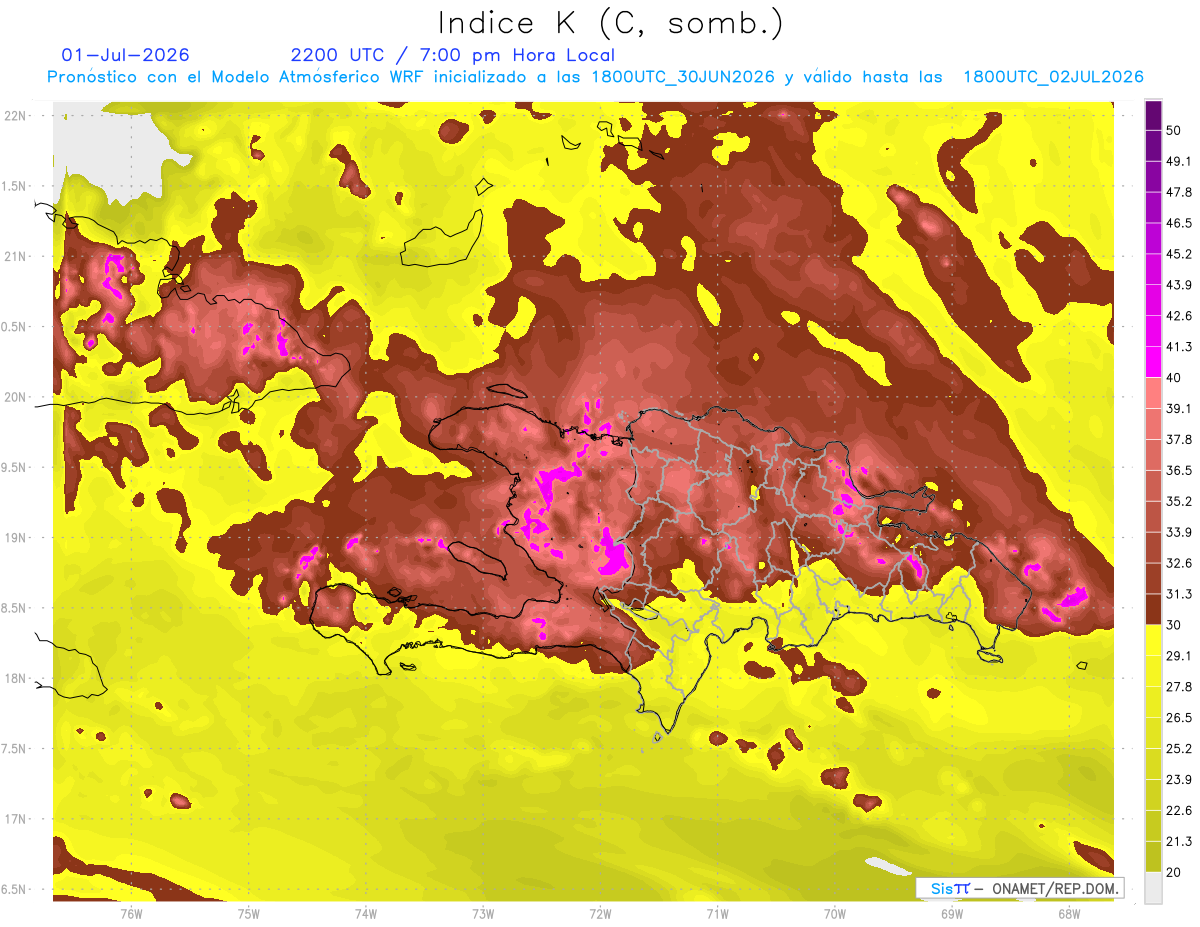Click the 68W longitude axis label
This screenshot has height=927, width=1200.
pyautogui.click(x=1068, y=913)
